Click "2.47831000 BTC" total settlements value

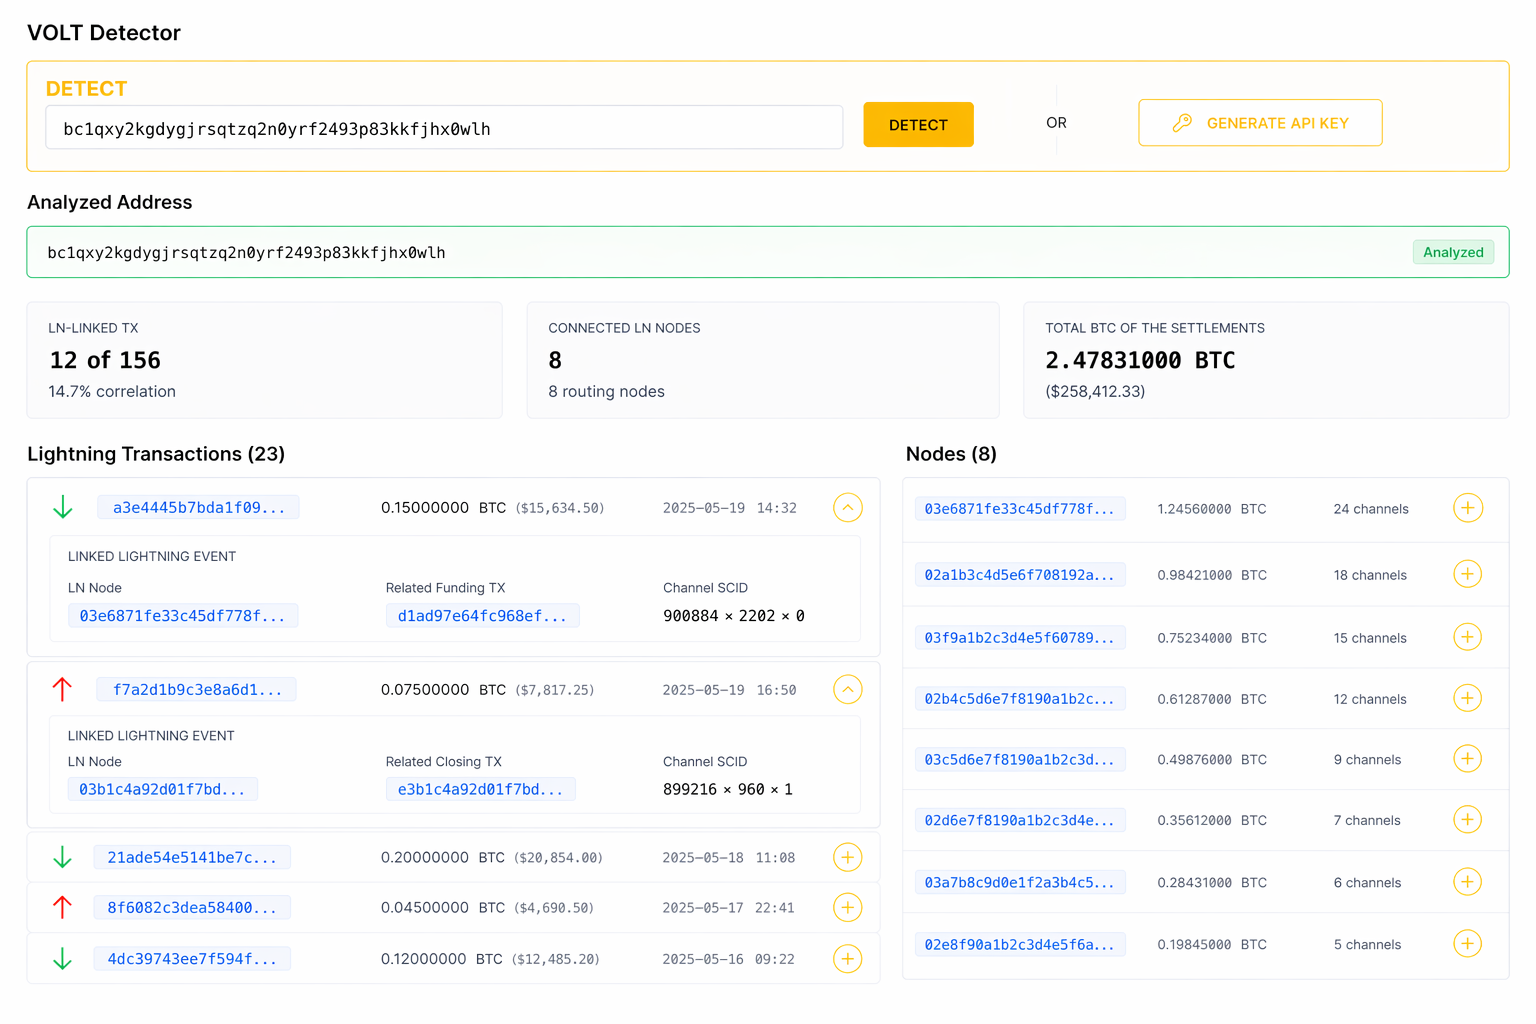coord(1140,360)
